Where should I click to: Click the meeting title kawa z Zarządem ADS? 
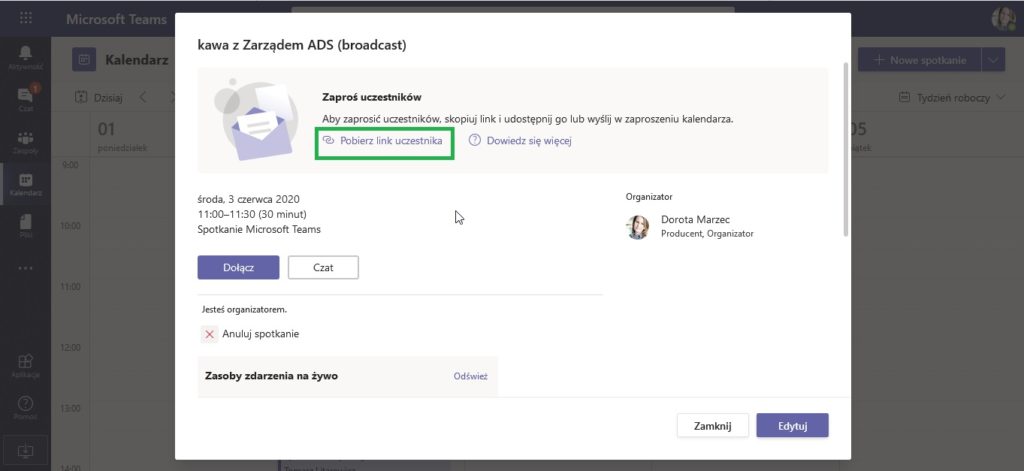pyautogui.click(x=302, y=45)
